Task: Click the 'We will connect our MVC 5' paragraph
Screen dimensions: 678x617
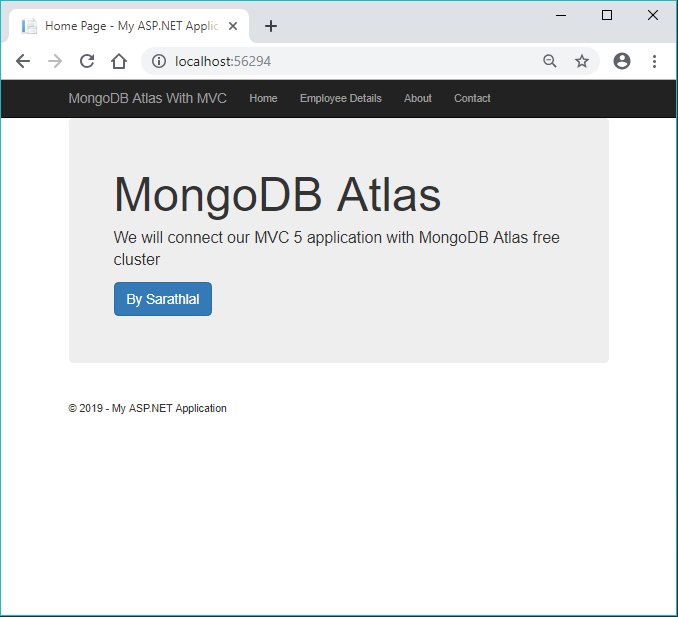Action: pyautogui.click(x=336, y=248)
